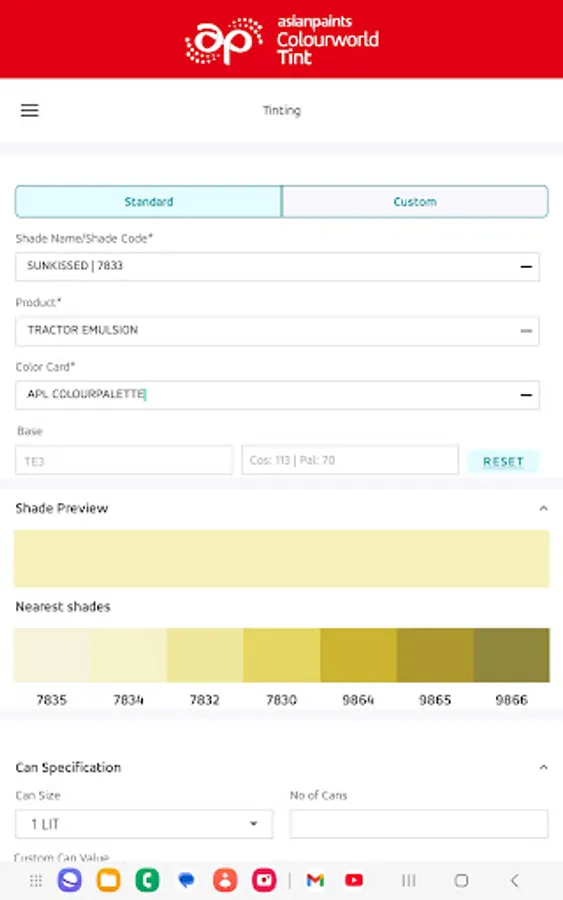Open the blue messages app from taskbar

click(x=186, y=880)
